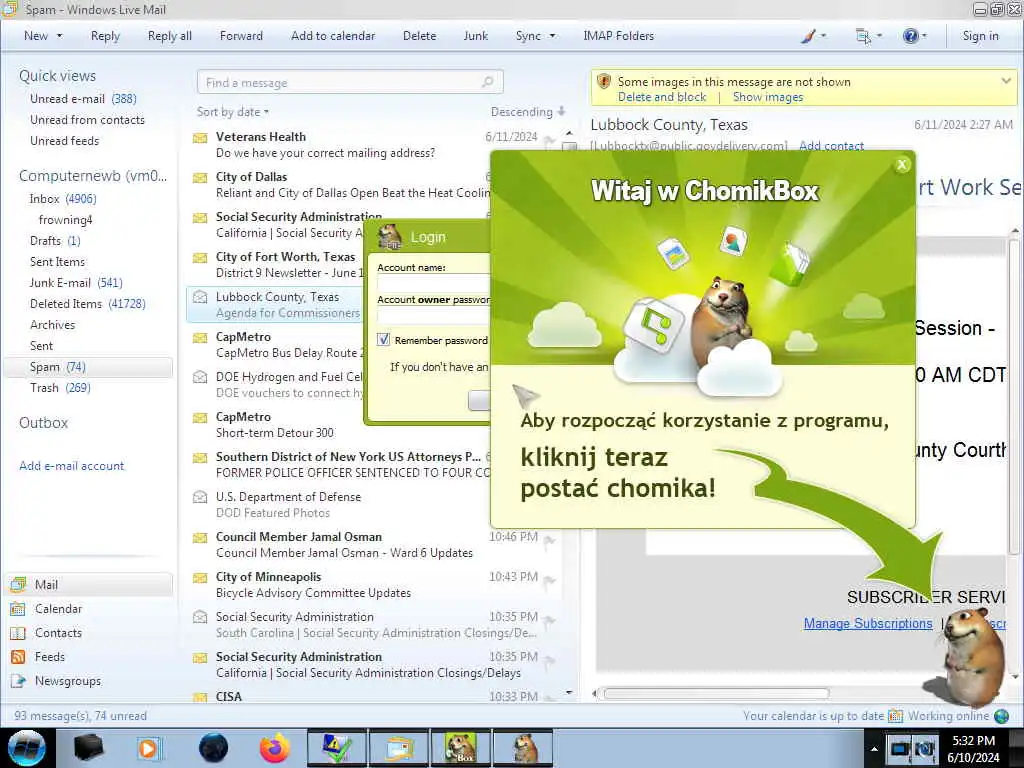Click the security shield icon in image warning bar
Screen dimensions: 1024x768
604,81
